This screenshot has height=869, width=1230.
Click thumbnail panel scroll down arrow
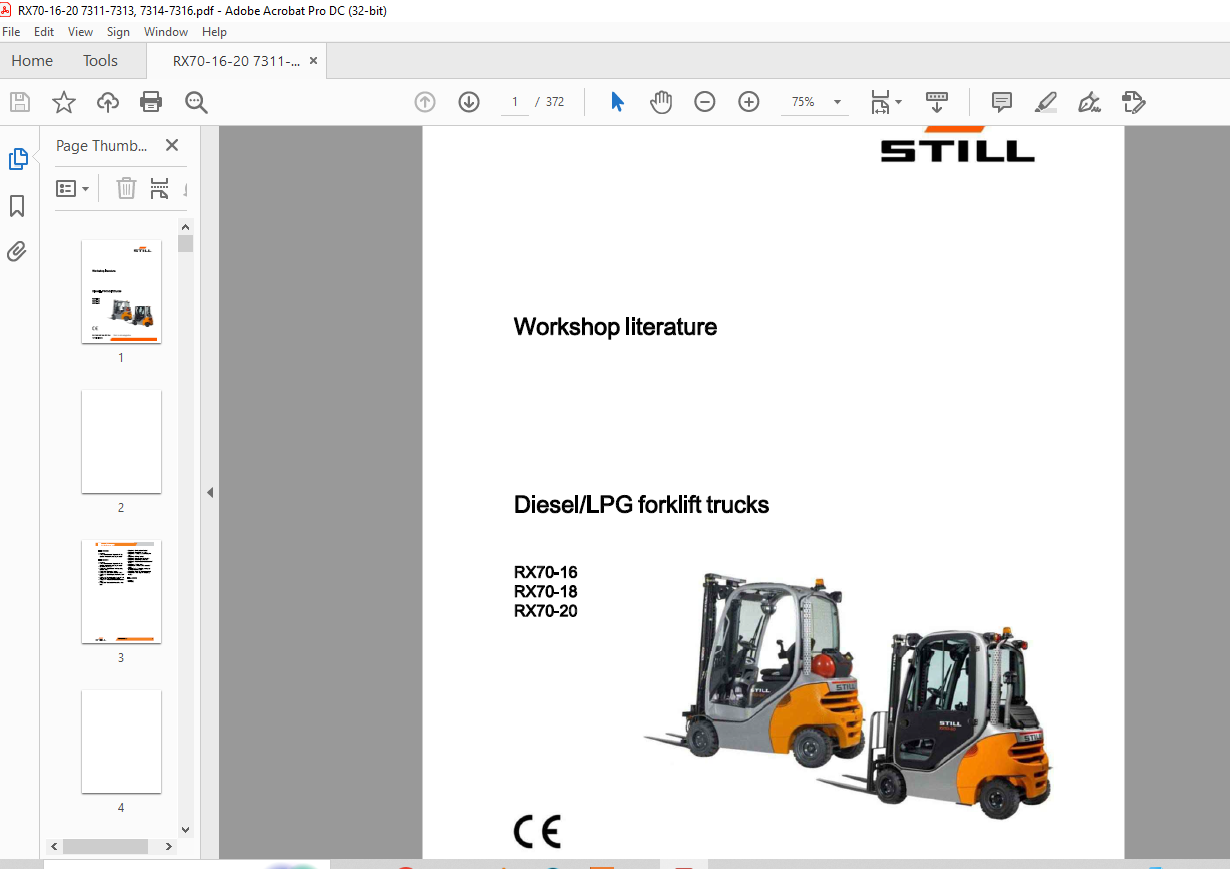point(185,829)
